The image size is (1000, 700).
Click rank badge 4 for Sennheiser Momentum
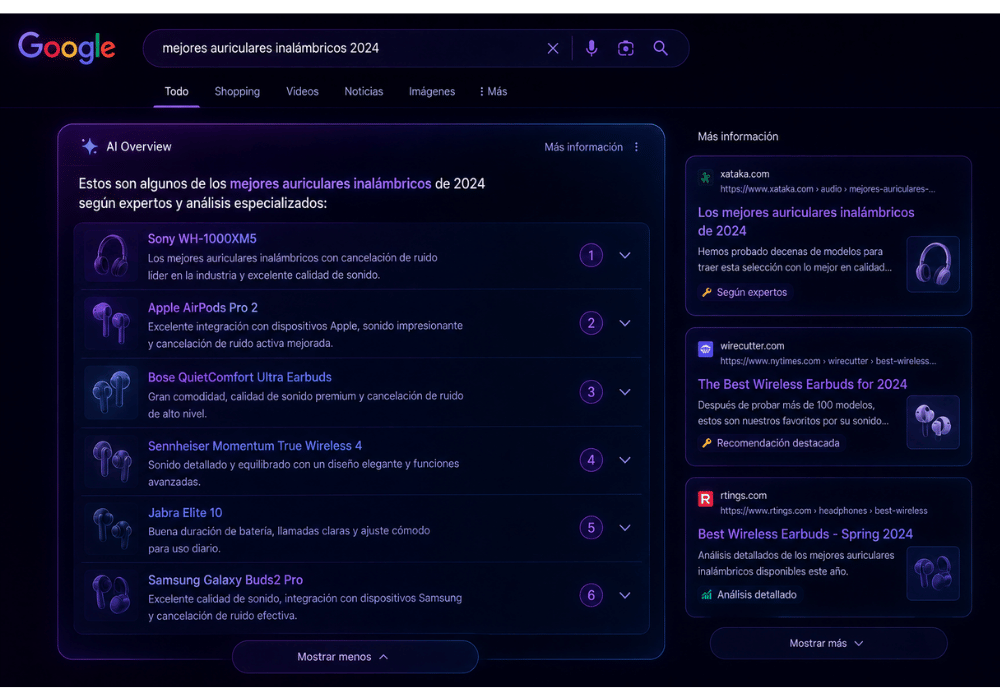(x=591, y=460)
